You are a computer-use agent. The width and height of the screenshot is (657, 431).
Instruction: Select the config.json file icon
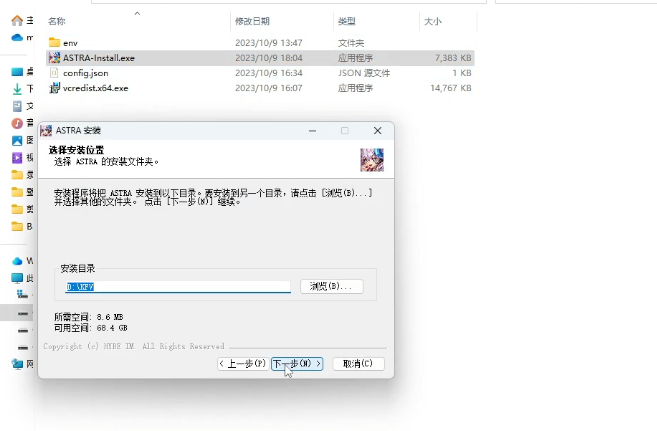pos(54,72)
